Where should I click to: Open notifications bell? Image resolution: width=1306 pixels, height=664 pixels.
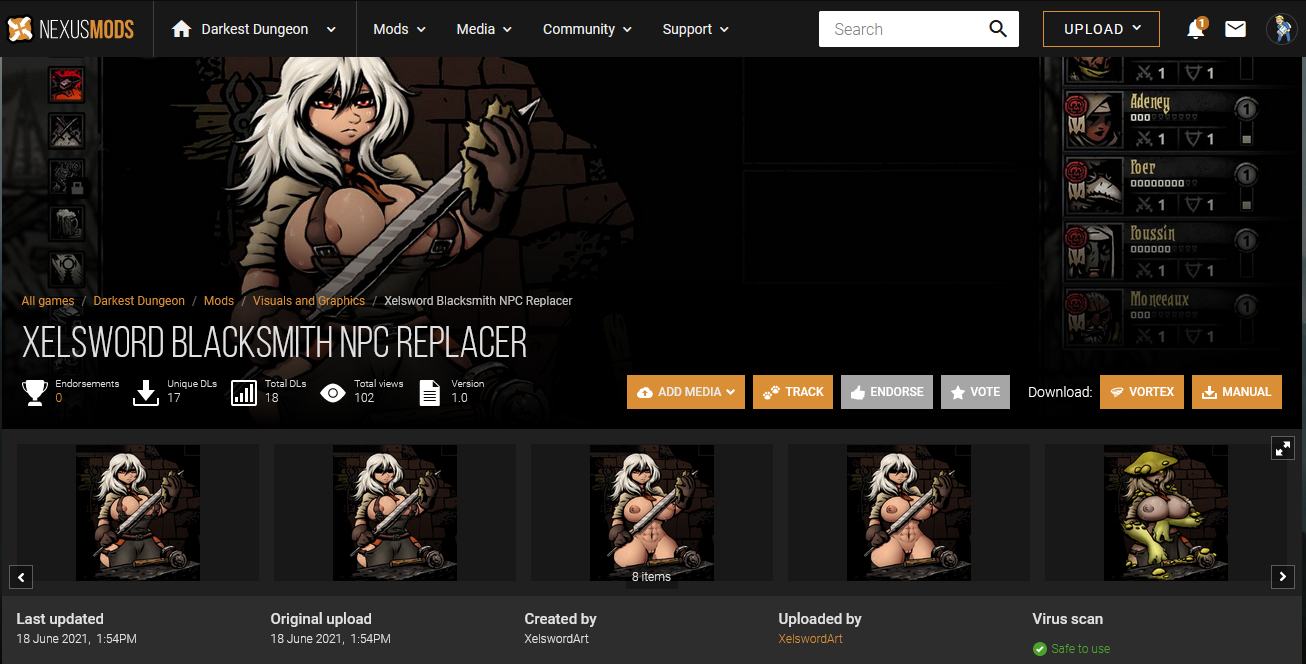point(1195,30)
